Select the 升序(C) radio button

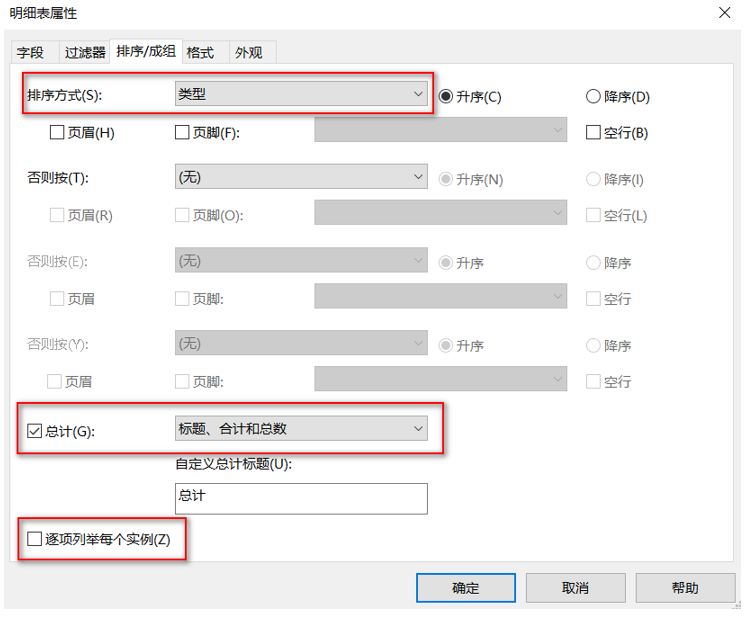(x=447, y=96)
